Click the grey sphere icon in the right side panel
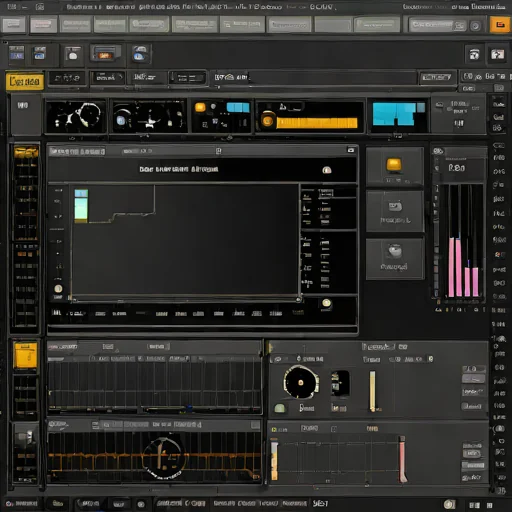Viewport: 512px width, 512px height. click(x=395, y=251)
